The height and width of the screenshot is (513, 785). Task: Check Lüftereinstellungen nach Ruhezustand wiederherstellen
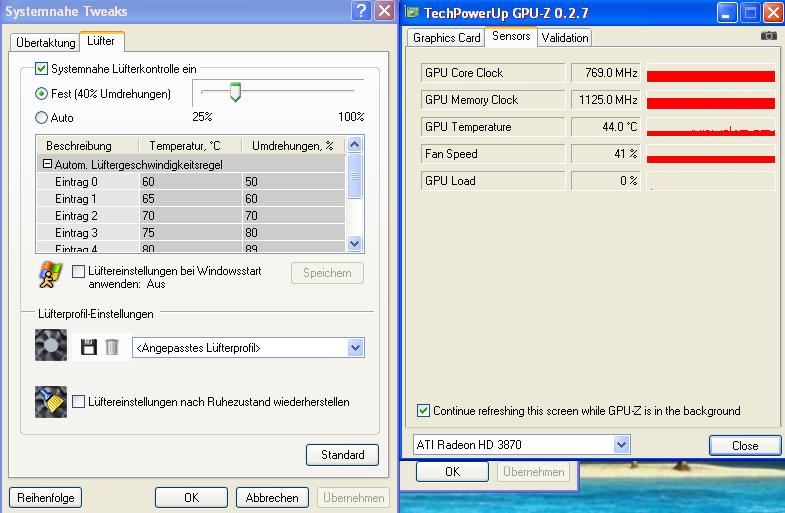(79, 401)
